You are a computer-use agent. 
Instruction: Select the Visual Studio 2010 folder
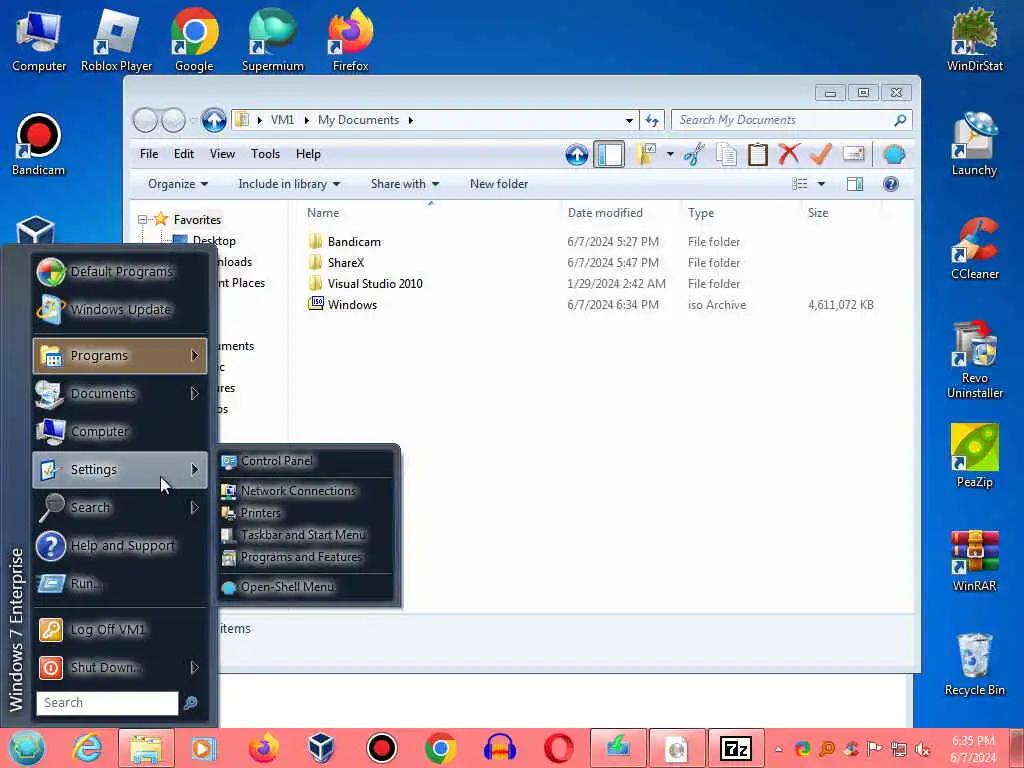[375, 283]
